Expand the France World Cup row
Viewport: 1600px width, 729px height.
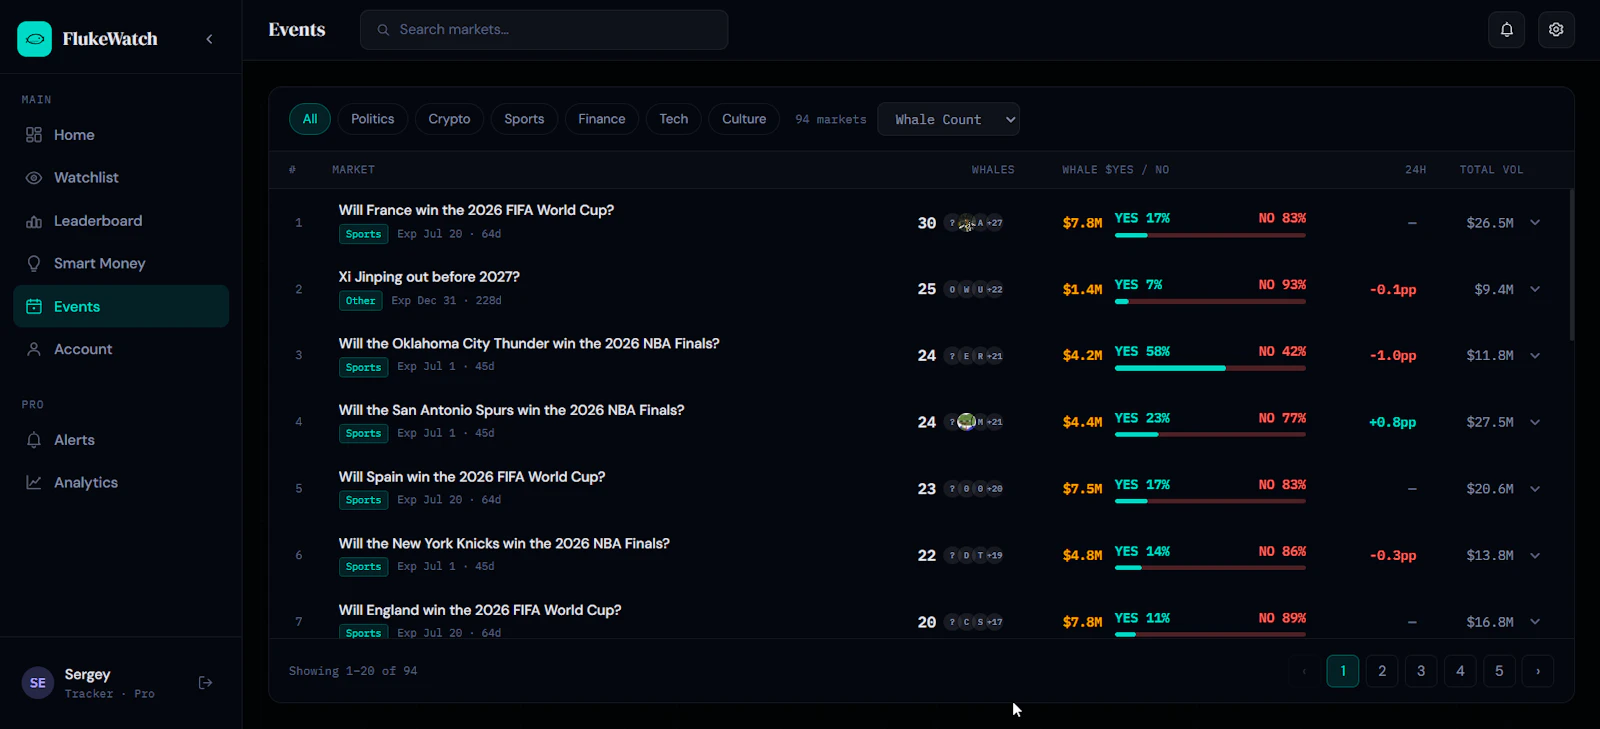click(1535, 223)
